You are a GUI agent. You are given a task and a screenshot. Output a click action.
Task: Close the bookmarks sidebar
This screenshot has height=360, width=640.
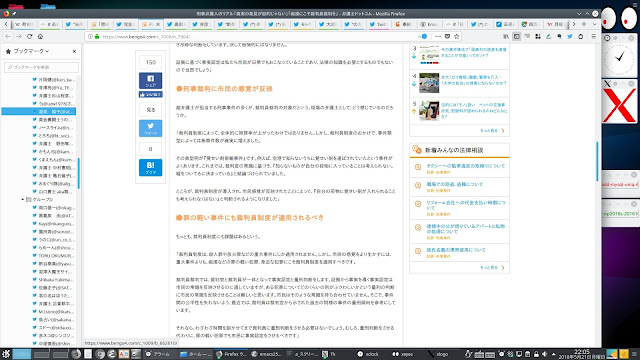click(74, 51)
